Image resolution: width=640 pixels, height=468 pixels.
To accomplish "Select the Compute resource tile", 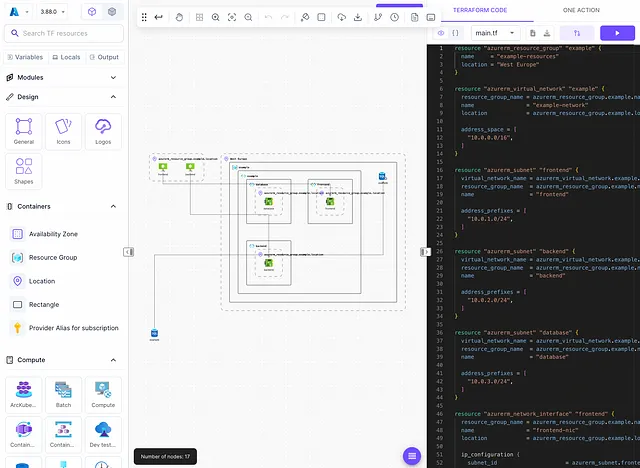I will 103,395.
